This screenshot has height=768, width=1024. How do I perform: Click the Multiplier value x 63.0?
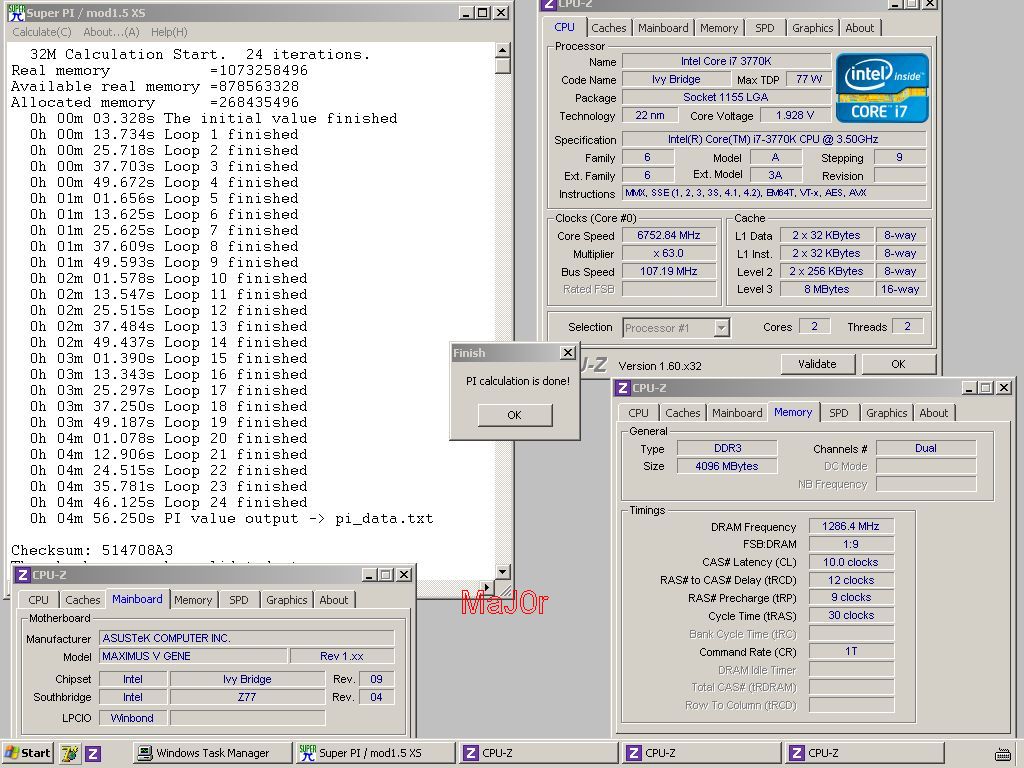[669, 253]
